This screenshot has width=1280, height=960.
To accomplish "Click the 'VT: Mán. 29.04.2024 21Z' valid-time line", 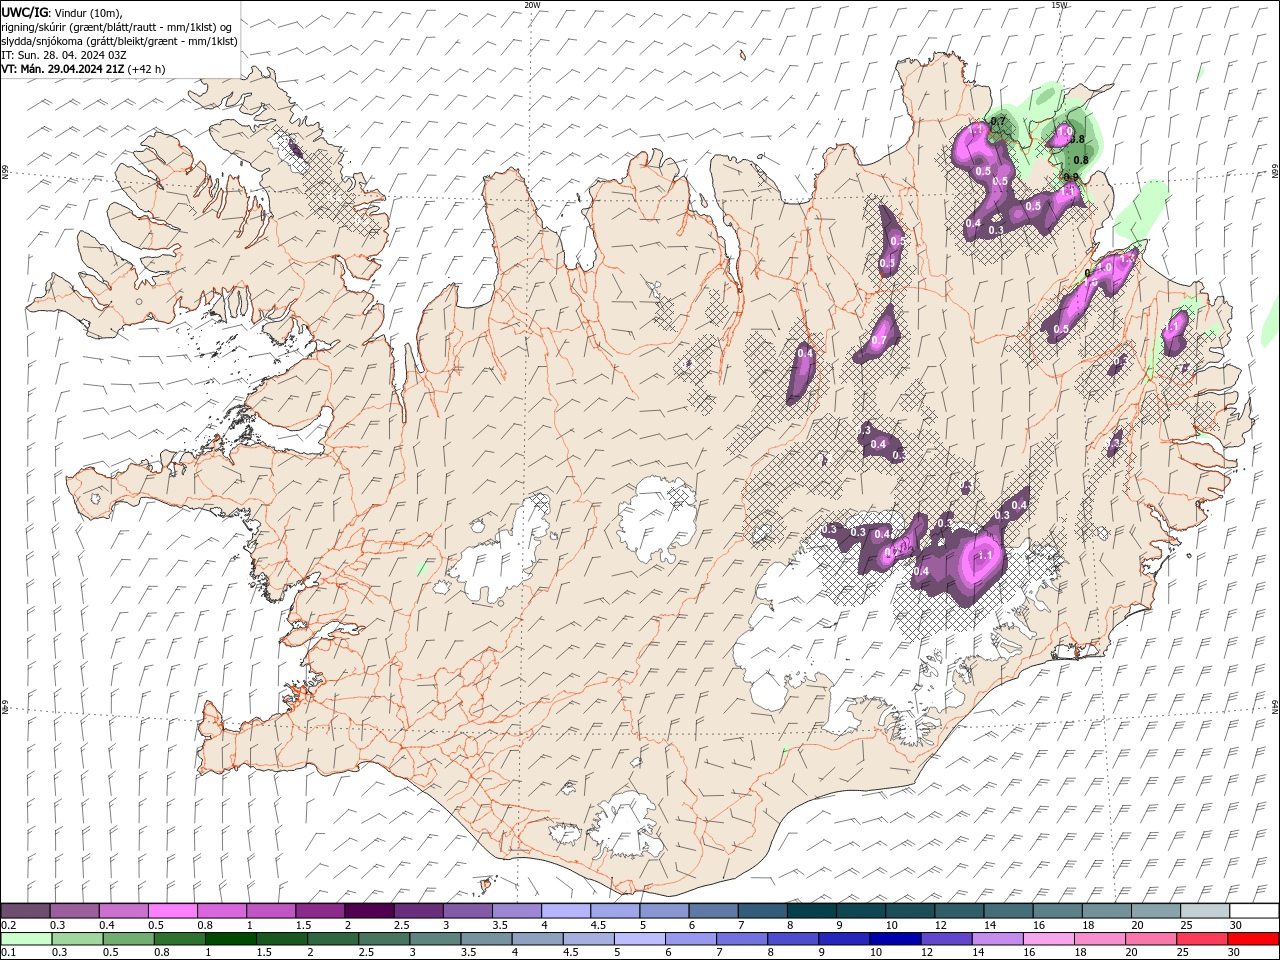I will 63,69.
